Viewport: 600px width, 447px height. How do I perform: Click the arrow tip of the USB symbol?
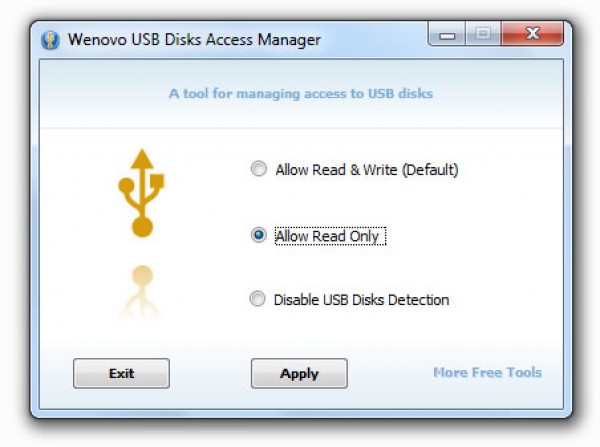point(143,157)
